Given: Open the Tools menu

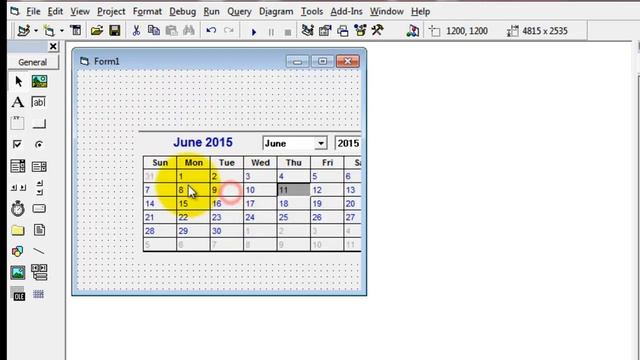Looking at the screenshot, I should (x=312, y=11).
